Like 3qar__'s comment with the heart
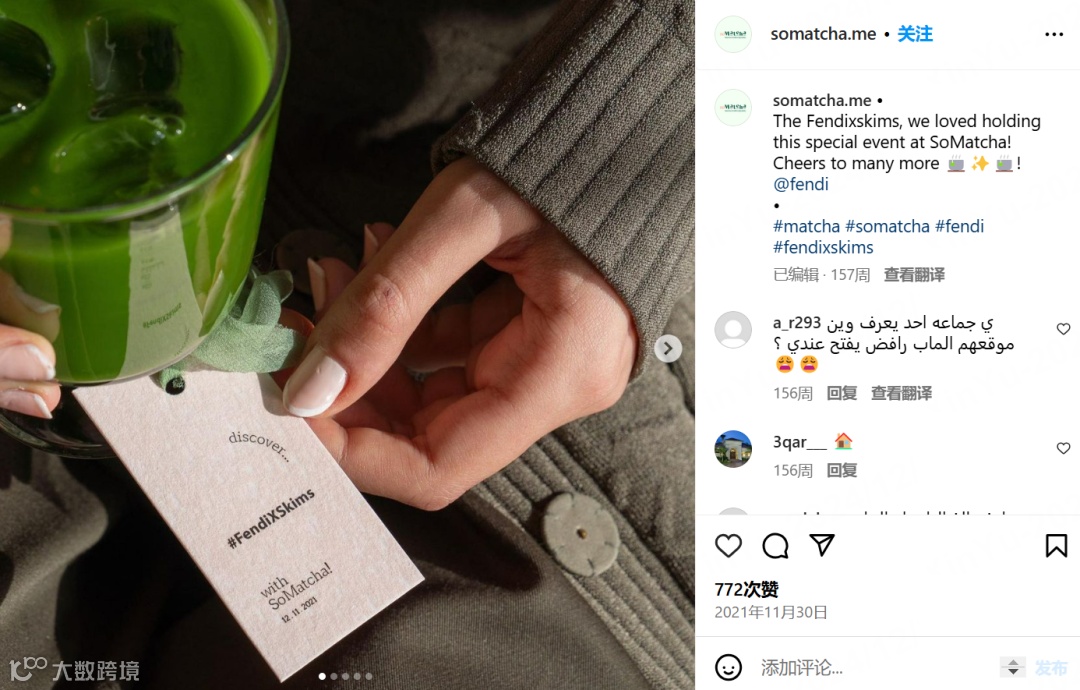This screenshot has height=690, width=1080. (1063, 448)
